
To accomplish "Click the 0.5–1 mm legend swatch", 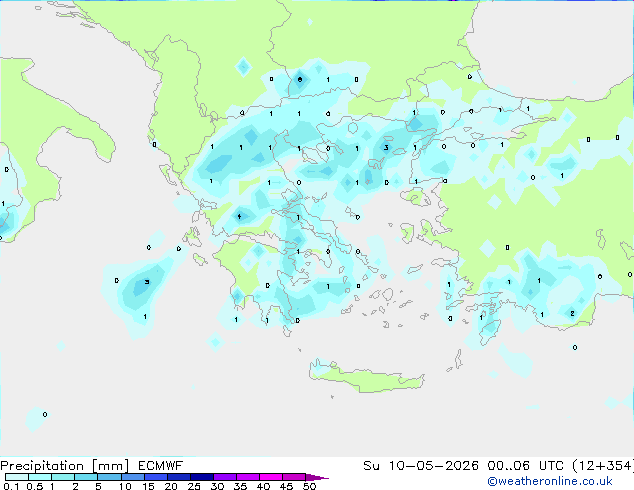I will (x=40, y=477).
